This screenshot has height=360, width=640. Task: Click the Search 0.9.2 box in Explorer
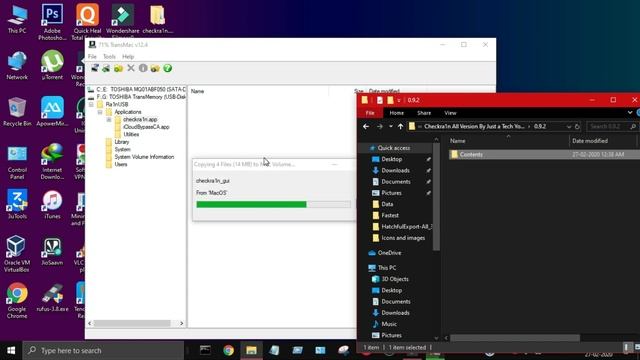coord(612,127)
